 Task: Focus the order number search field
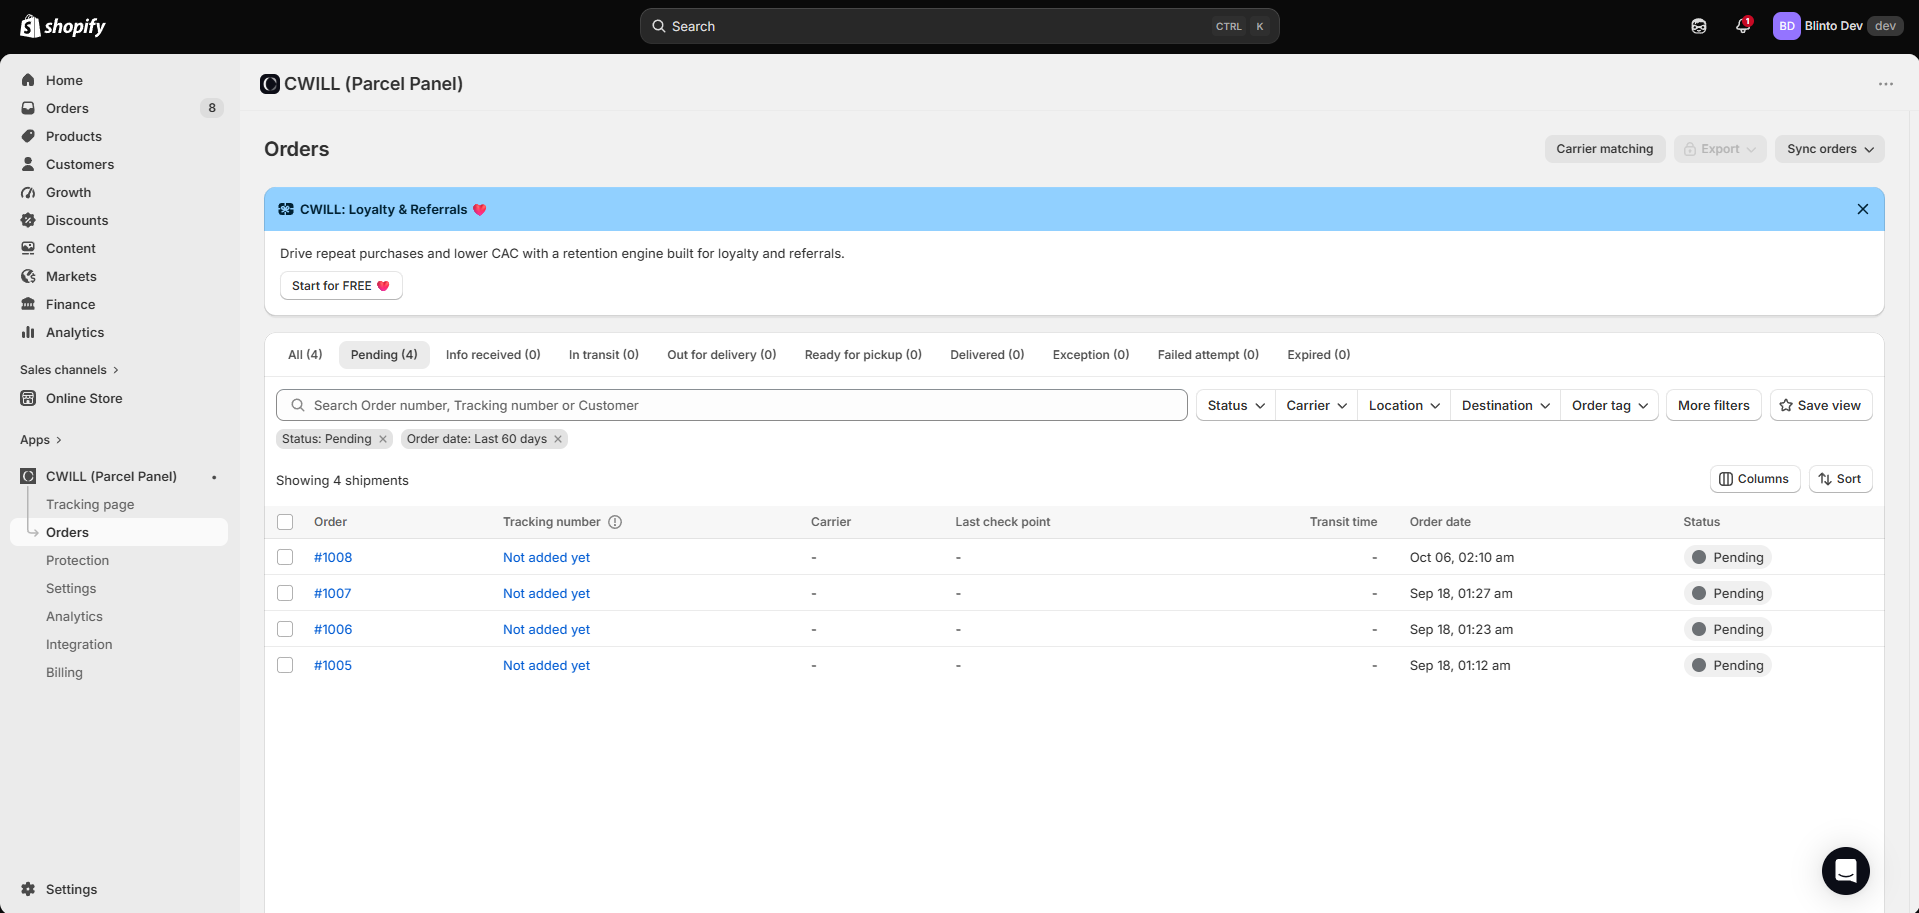[732, 405]
